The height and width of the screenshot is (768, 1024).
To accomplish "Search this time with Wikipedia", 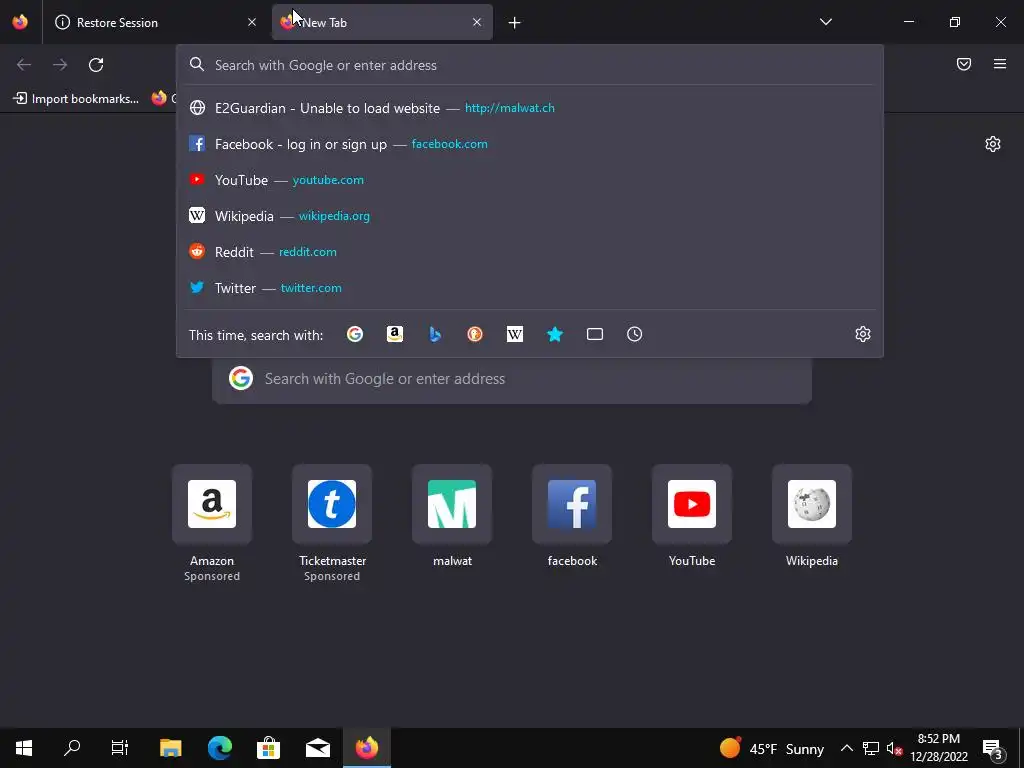I will pyautogui.click(x=515, y=334).
